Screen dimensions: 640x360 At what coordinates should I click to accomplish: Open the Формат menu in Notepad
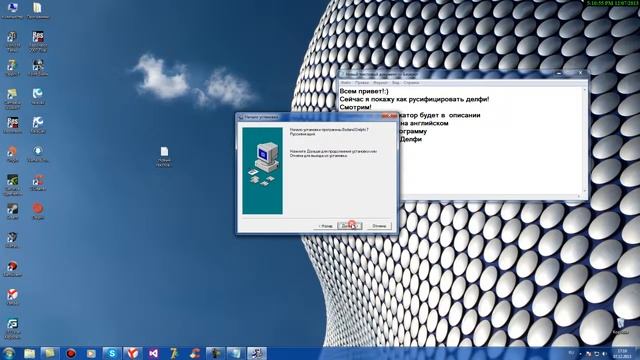[380, 83]
